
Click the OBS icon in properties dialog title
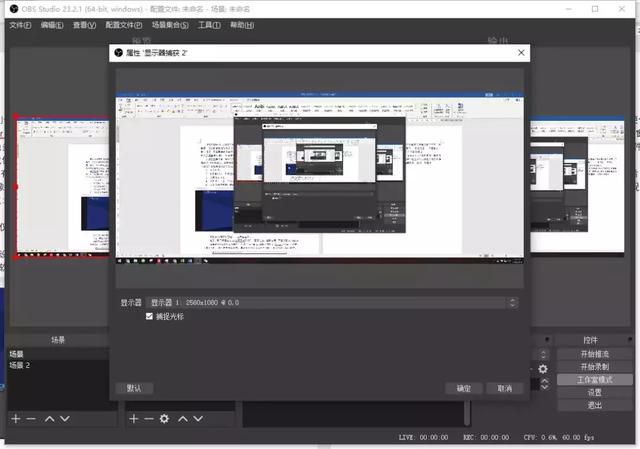coord(118,53)
